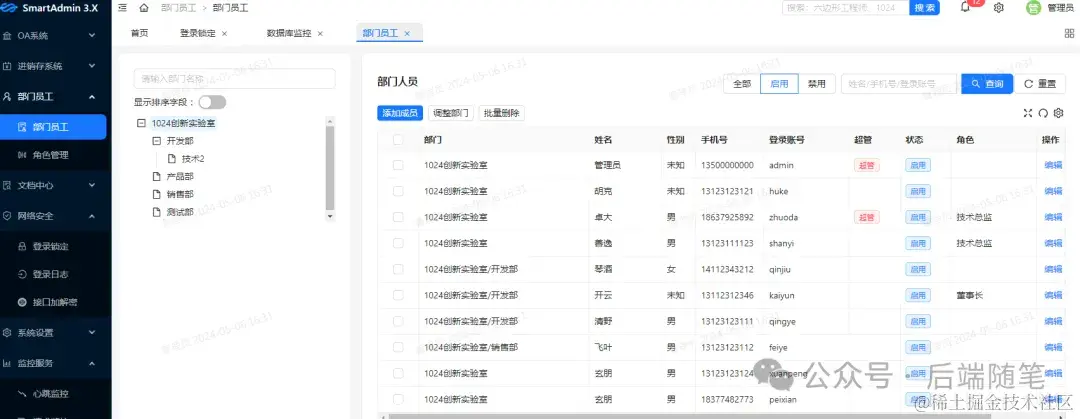Collapse the 开发部 tree node

tap(156, 141)
